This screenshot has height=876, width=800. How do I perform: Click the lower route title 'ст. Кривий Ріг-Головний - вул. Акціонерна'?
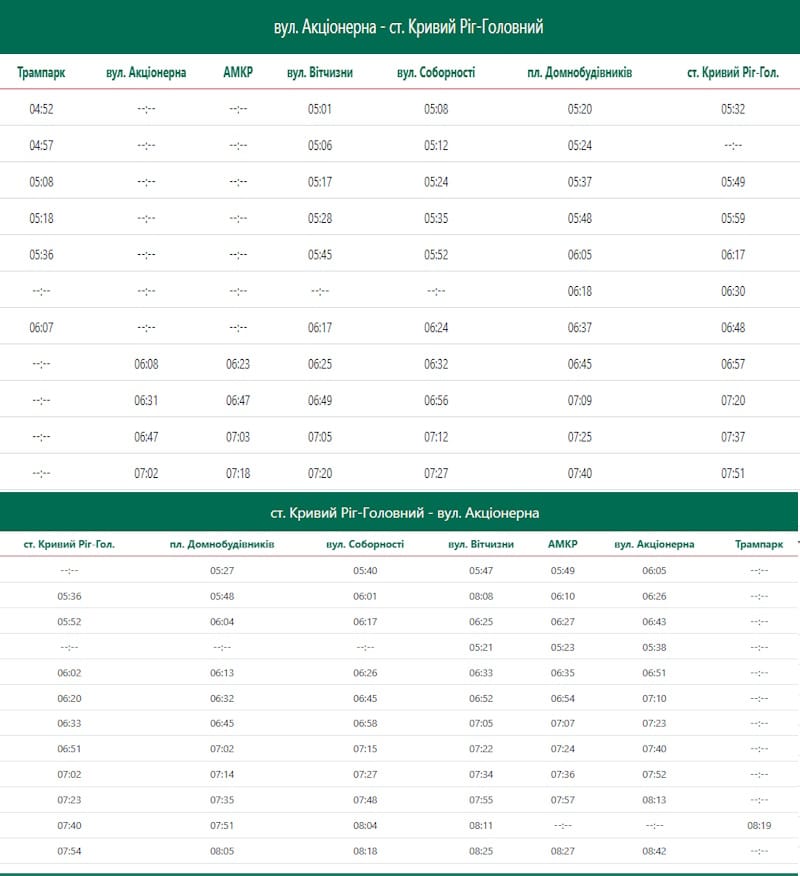pyautogui.click(x=404, y=513)
